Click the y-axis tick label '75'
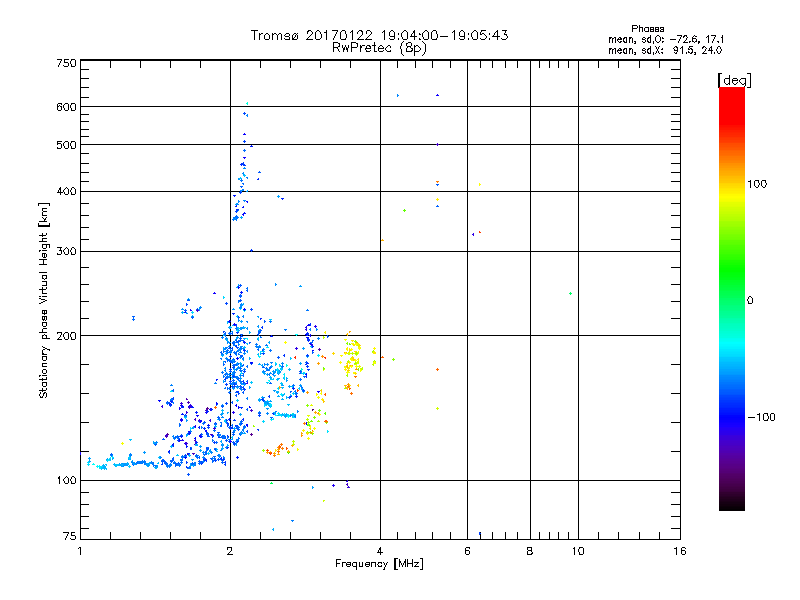 click(70, 536)
